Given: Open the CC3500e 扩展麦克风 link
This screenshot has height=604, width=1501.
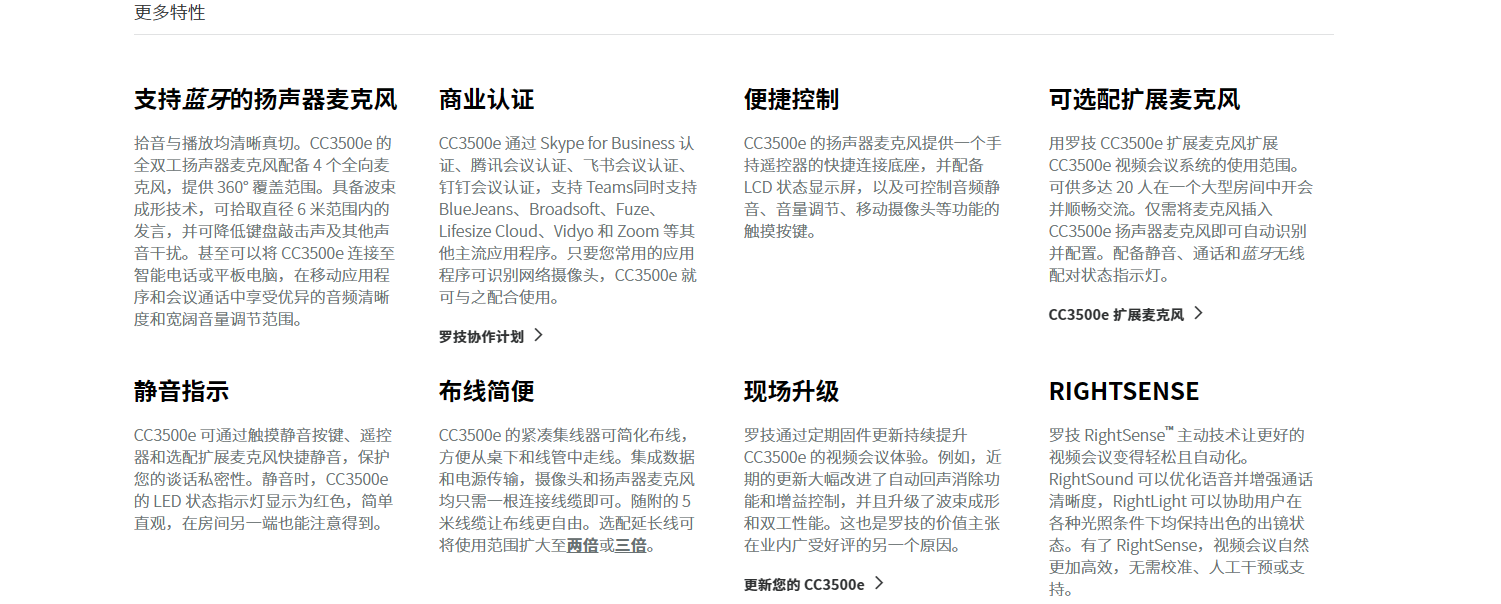Looking at the screenshot, I should coord(1116,314).
